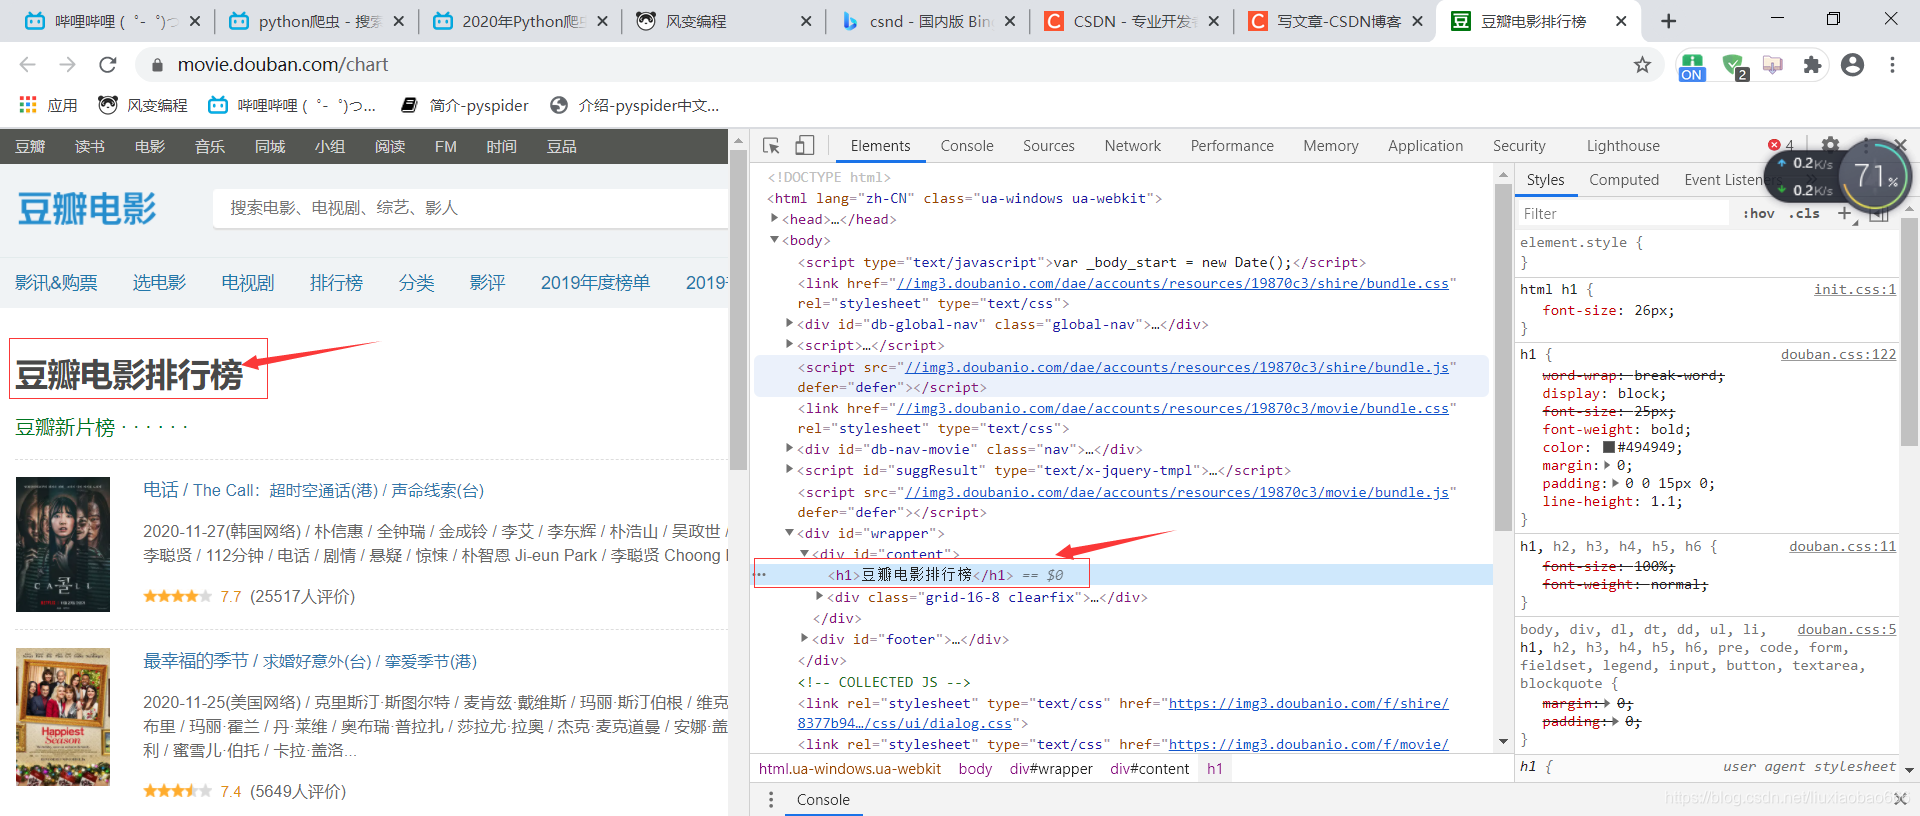Click the 排行榜 navigation link
The width and height of the screenshot is (1920, 816).
(x=336, y=283)
